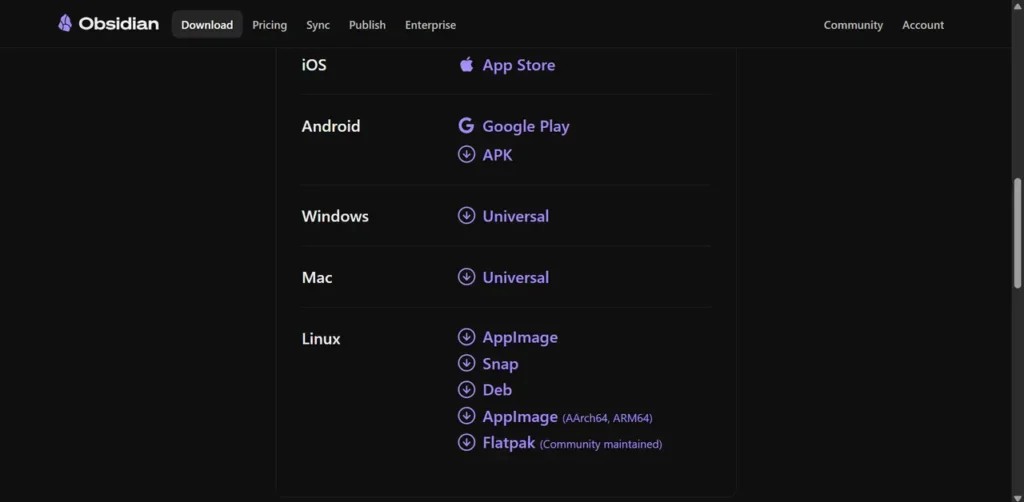Open the Enterprise nav link
This screenshot has height=502, width=1024.
(x=430, y=25)
